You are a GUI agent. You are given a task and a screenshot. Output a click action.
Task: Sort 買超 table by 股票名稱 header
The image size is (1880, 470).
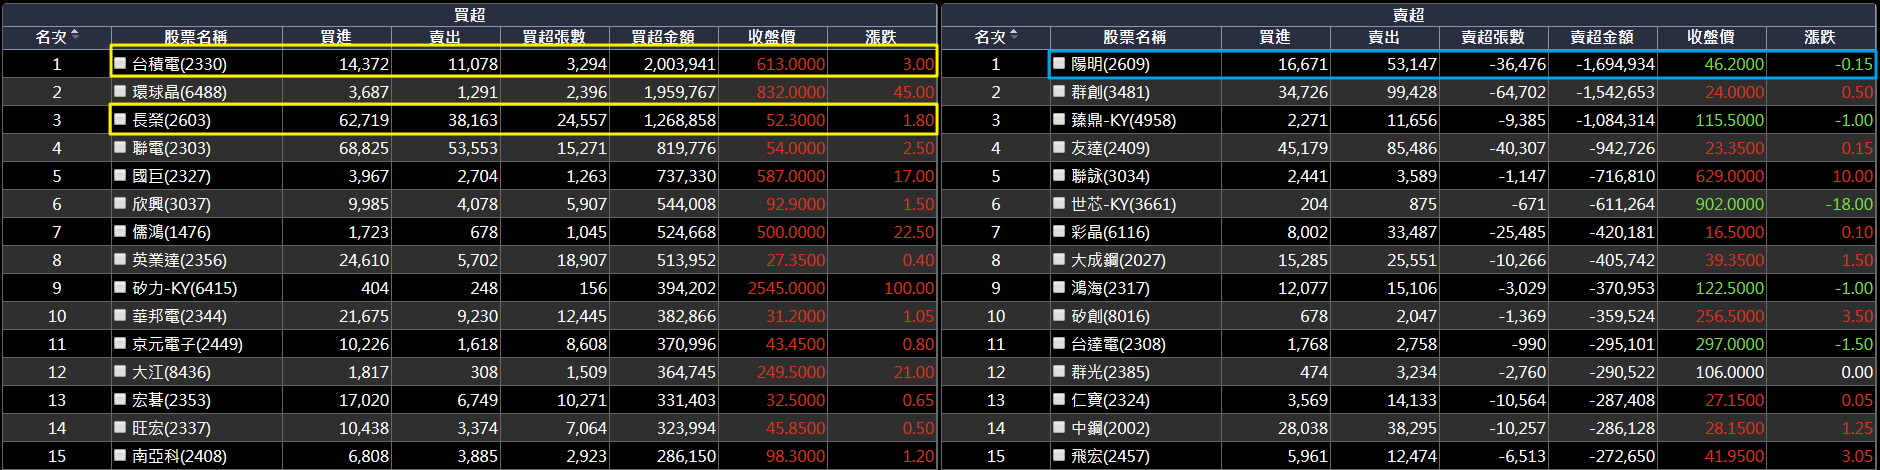click(x=196, y=37)
